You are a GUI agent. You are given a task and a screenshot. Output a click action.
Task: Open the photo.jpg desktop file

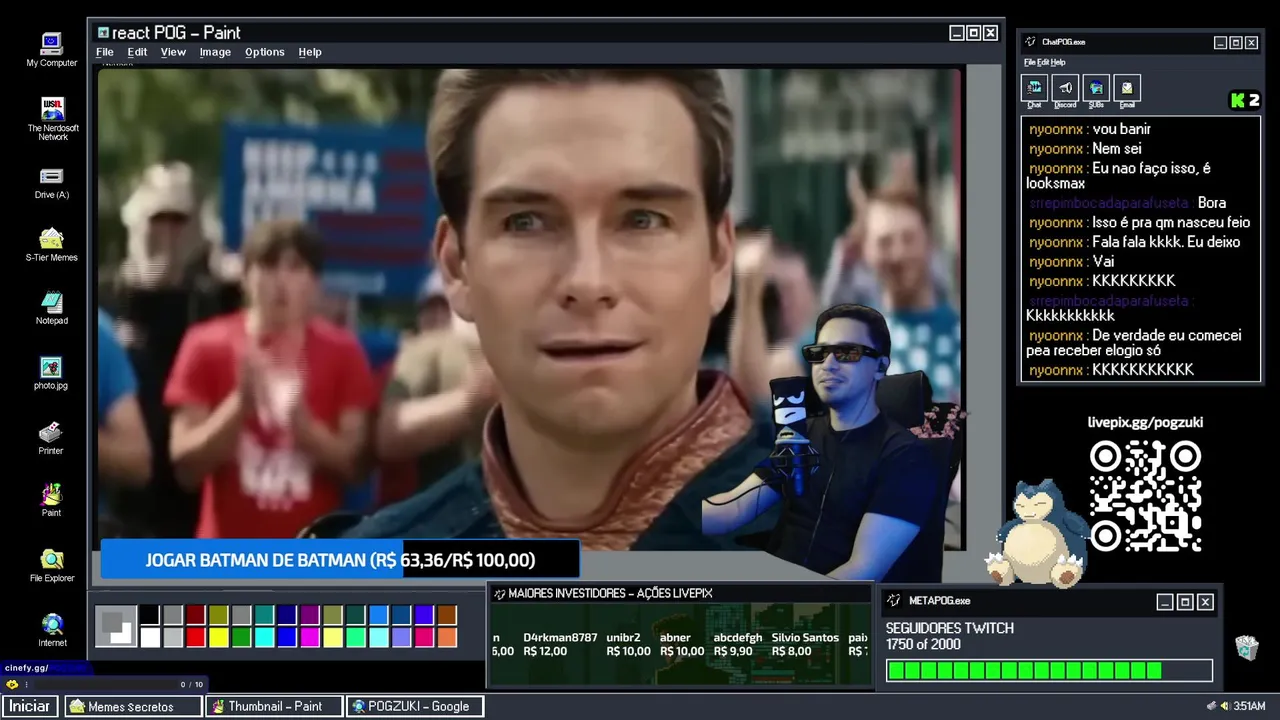coord(51,373)
